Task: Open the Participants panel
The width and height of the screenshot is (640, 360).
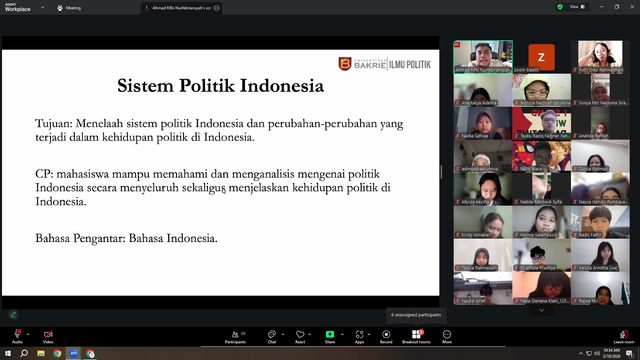Action: pos(236,336)
